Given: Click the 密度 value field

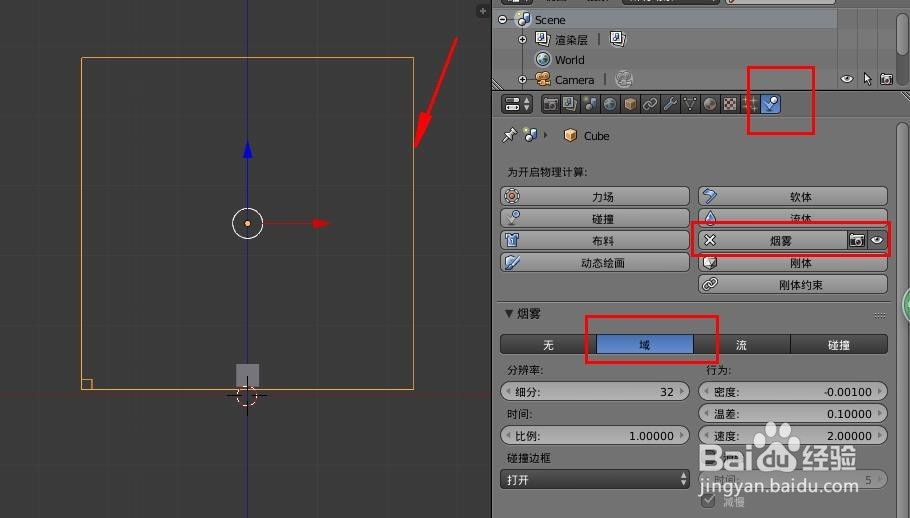Looking at the screenshot, I should 793,392.
